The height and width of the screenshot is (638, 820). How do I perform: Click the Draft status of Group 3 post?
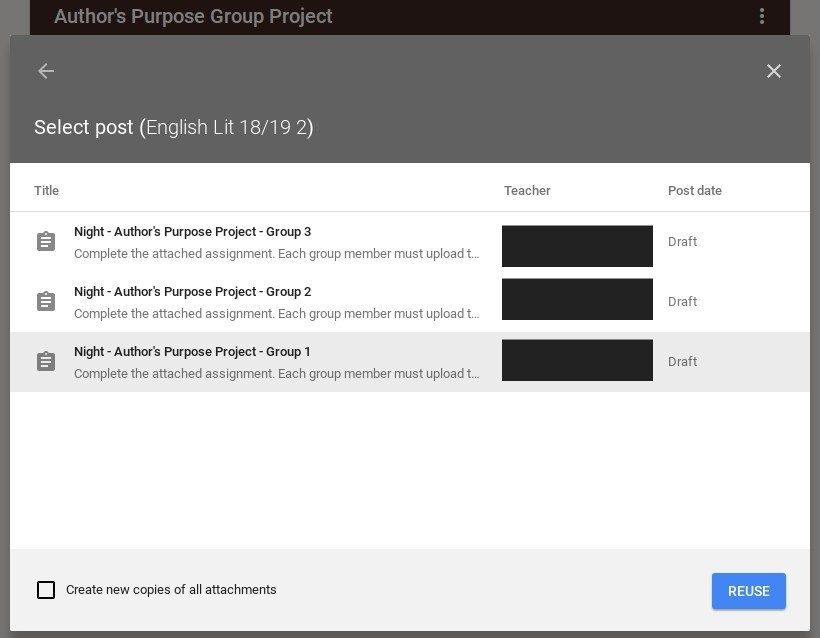(682, 242)
